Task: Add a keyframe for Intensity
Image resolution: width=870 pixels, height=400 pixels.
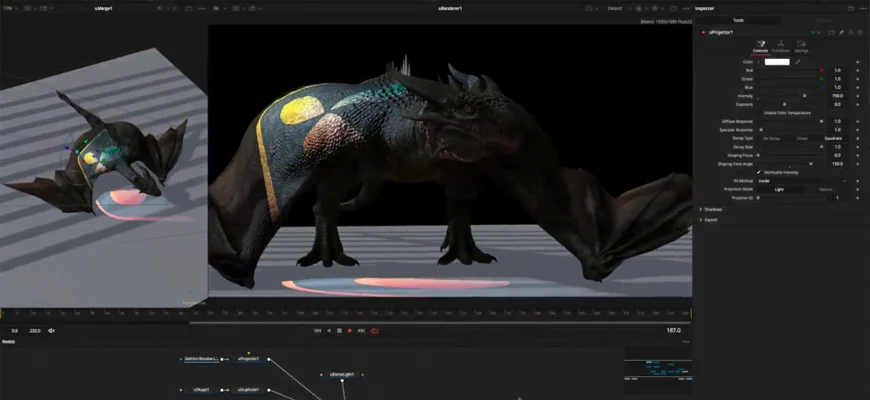Action: [858, 96]
